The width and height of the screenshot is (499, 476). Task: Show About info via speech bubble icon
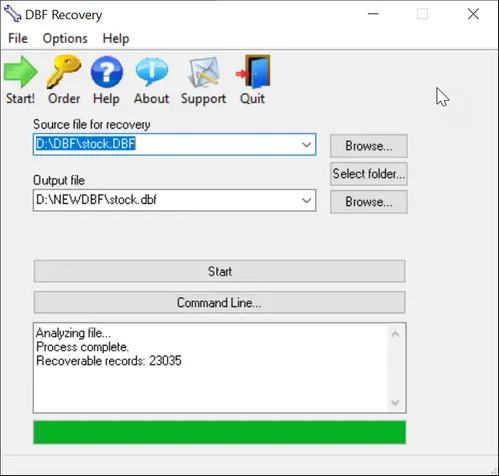tap(152, 72)
